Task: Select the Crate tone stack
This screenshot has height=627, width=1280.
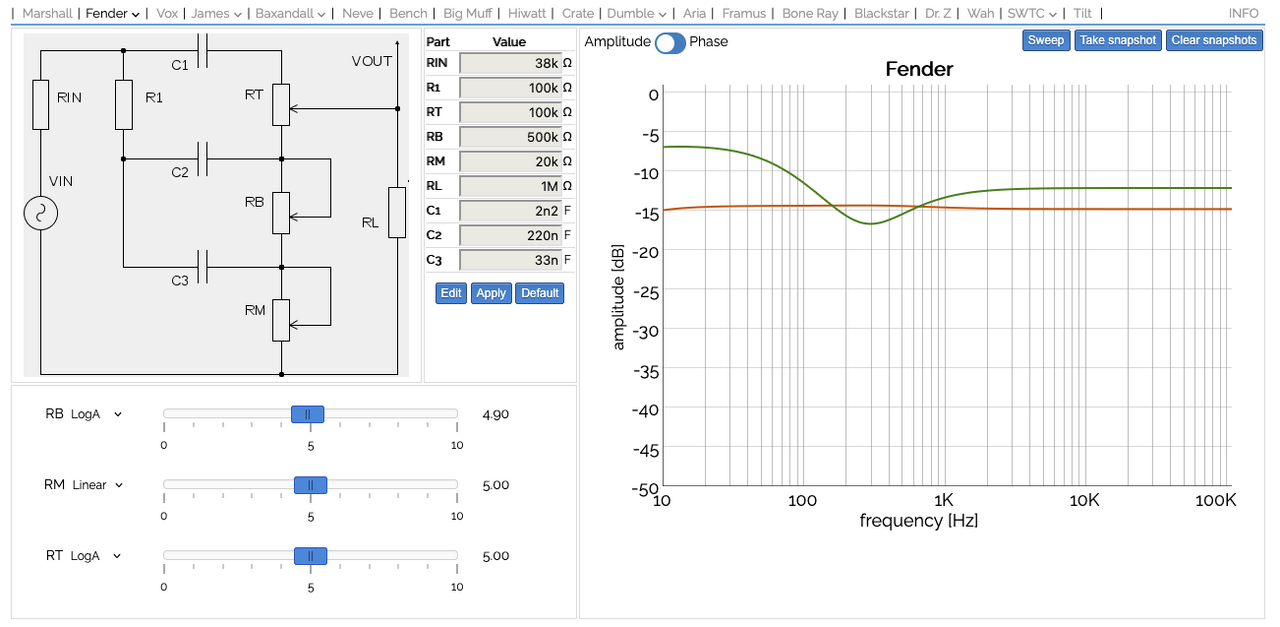Action: [578, 14]
